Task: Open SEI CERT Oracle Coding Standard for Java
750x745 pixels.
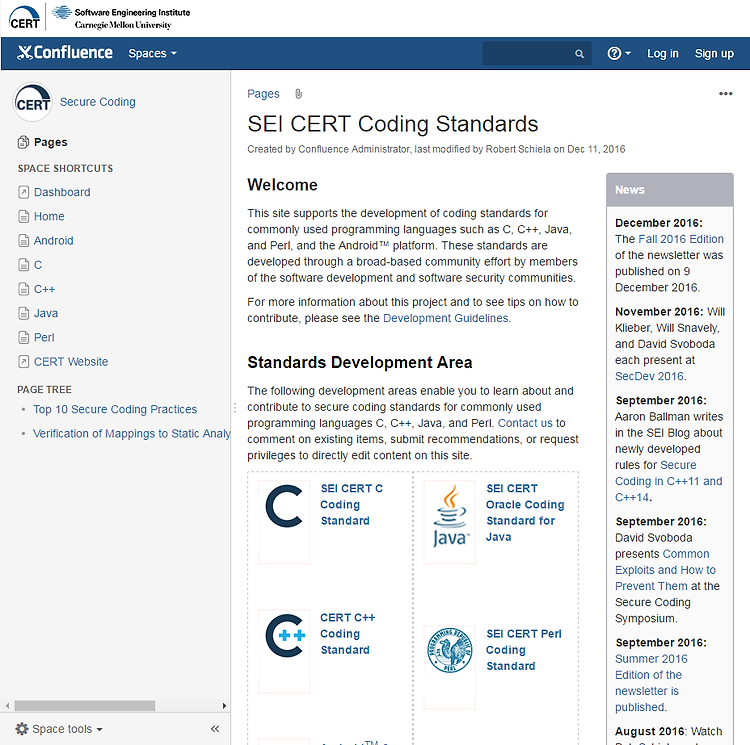Action: [525, 513]
